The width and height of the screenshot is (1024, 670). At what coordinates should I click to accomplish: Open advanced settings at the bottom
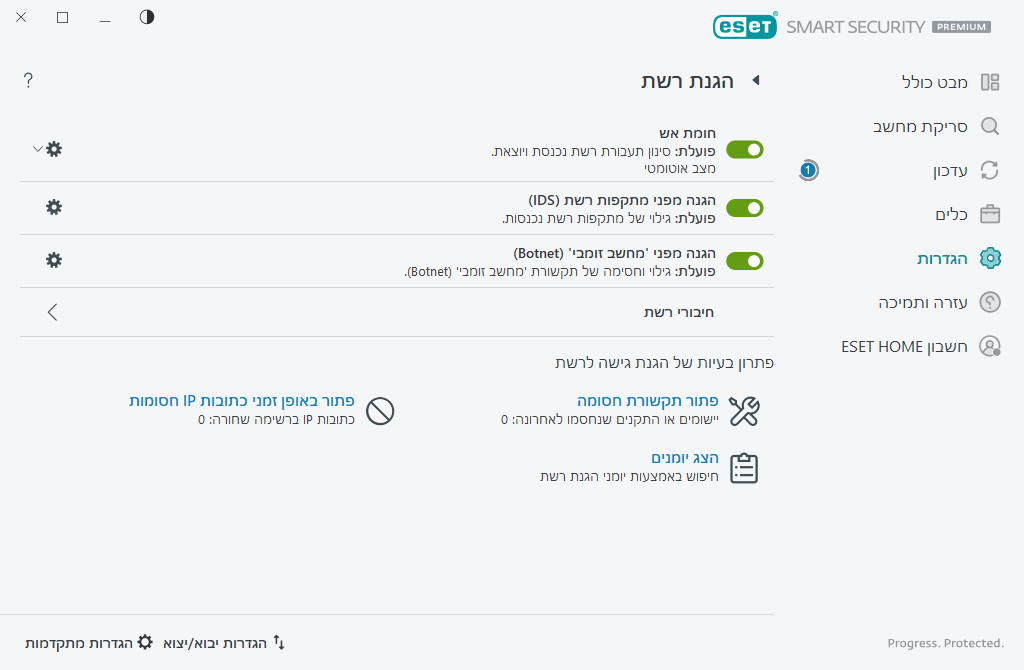point(88,642)
